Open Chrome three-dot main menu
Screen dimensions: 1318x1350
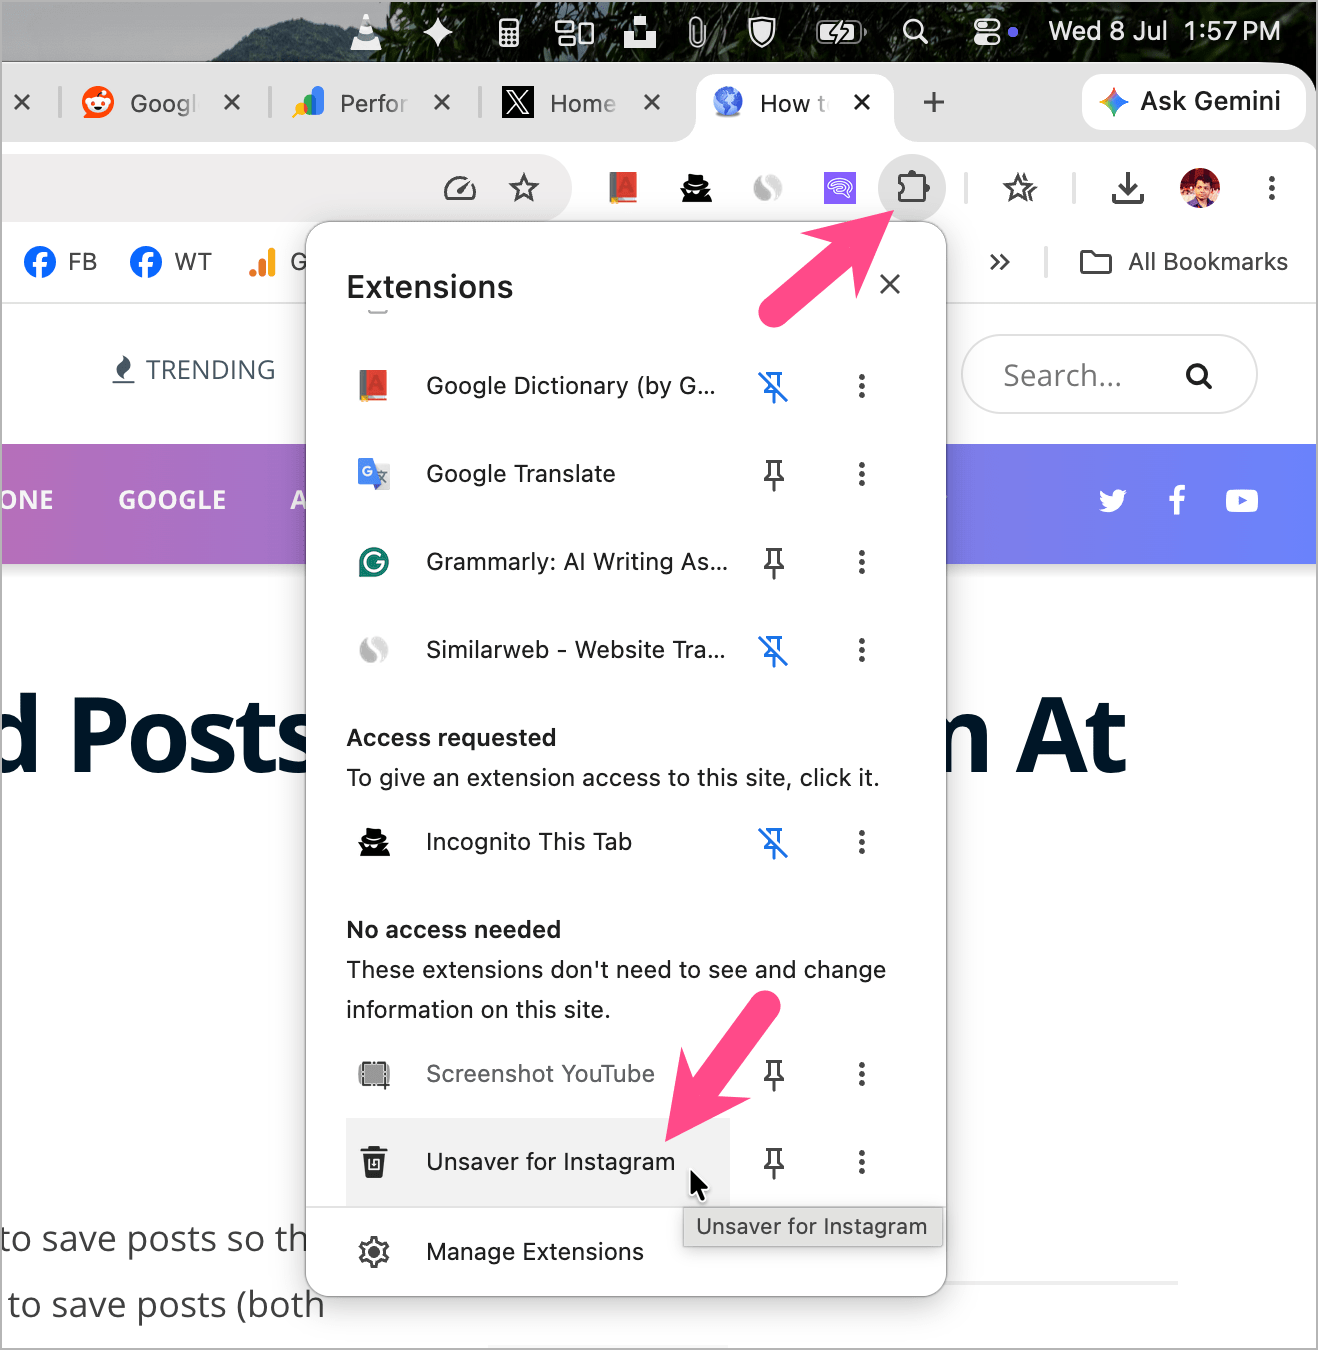(1272, 188)
